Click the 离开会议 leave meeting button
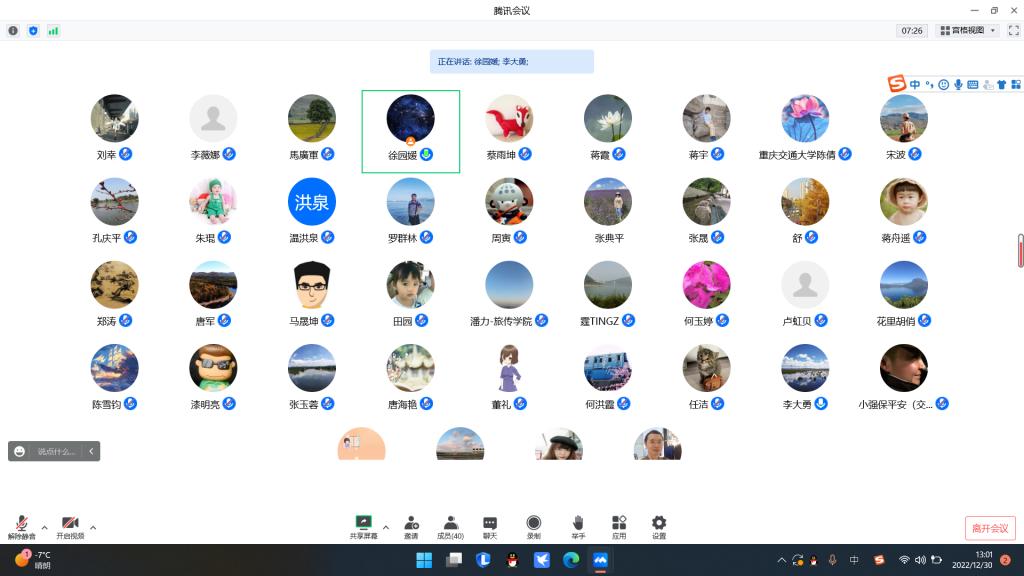Screen dimensions: 1024x576 990,528
